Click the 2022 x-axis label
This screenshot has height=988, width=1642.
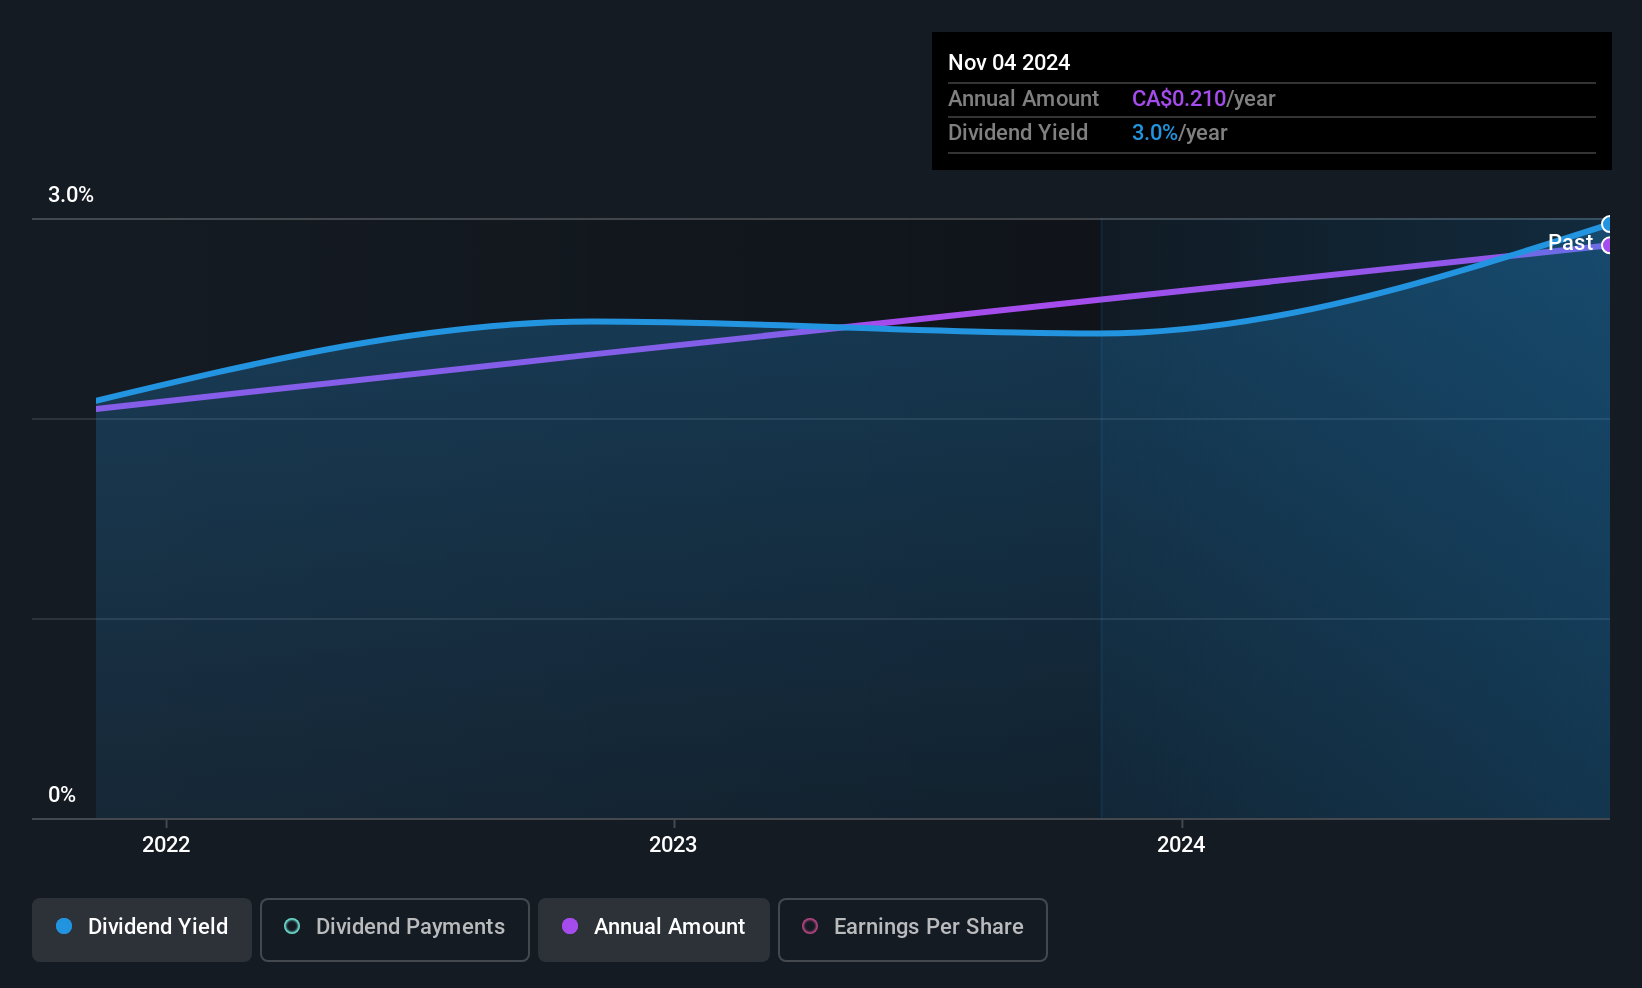pyautogui.click(x=166, y=845)
